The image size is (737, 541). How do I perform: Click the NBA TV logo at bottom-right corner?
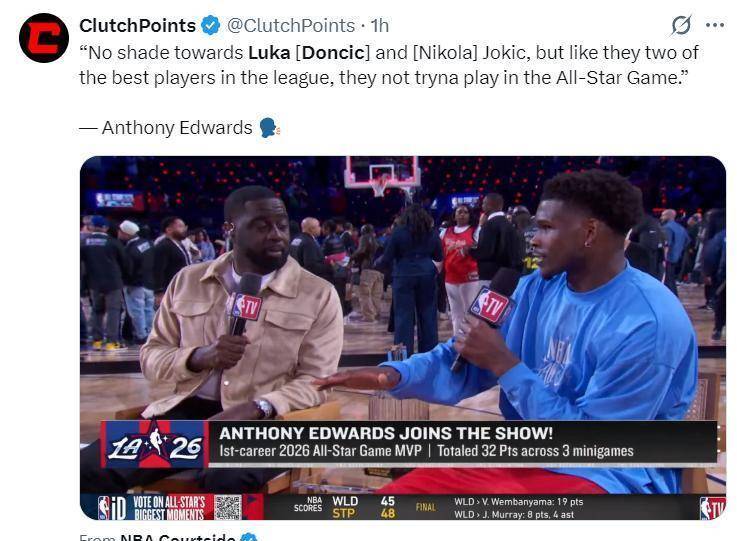click(712, 508)
